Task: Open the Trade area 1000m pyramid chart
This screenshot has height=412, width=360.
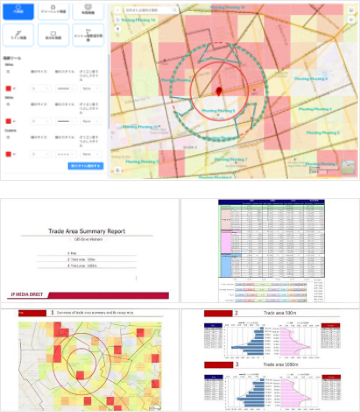Action: [272, 391]
